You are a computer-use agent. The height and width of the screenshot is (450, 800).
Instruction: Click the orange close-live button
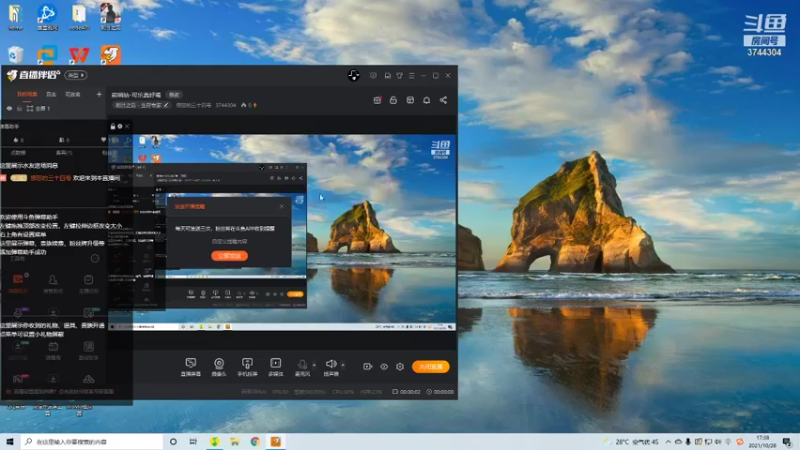click(x=431, y=366)
